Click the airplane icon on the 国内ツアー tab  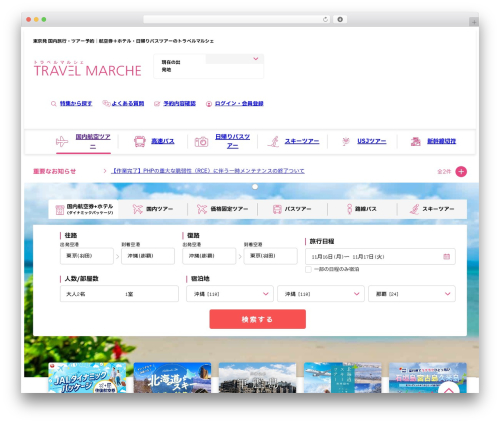138,209
